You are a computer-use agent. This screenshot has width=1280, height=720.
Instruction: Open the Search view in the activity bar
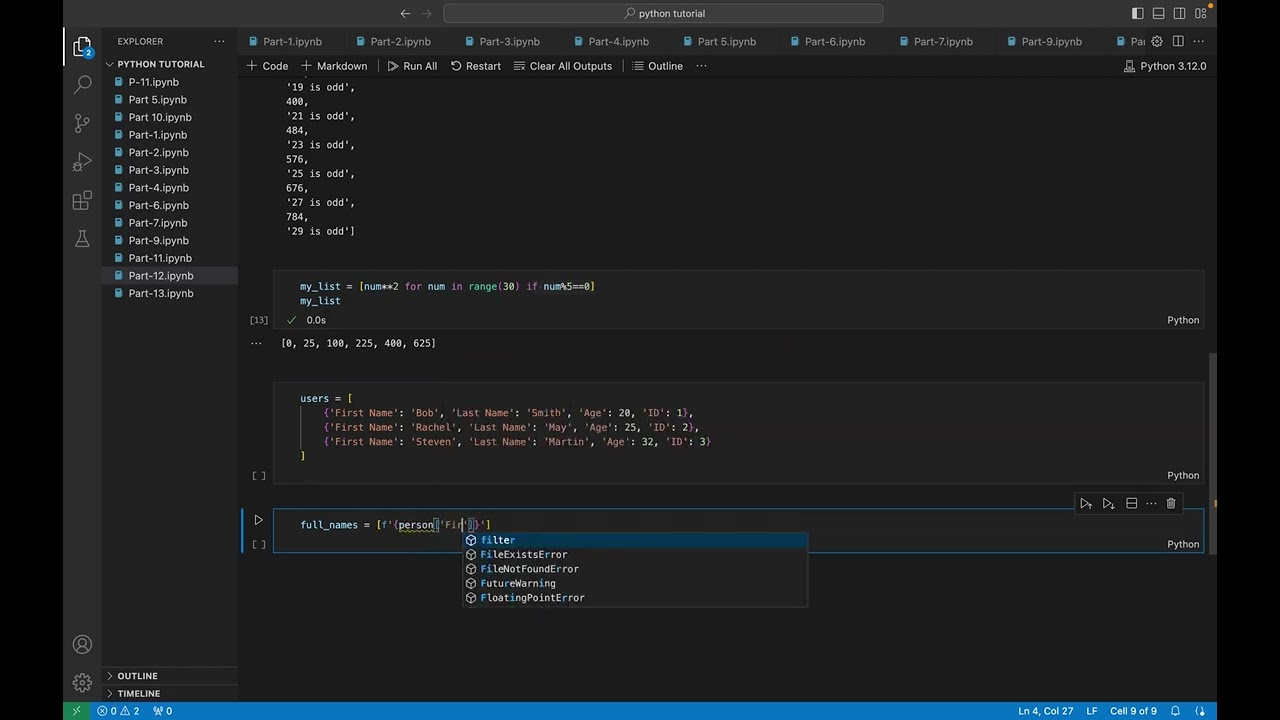pos(82,85)
